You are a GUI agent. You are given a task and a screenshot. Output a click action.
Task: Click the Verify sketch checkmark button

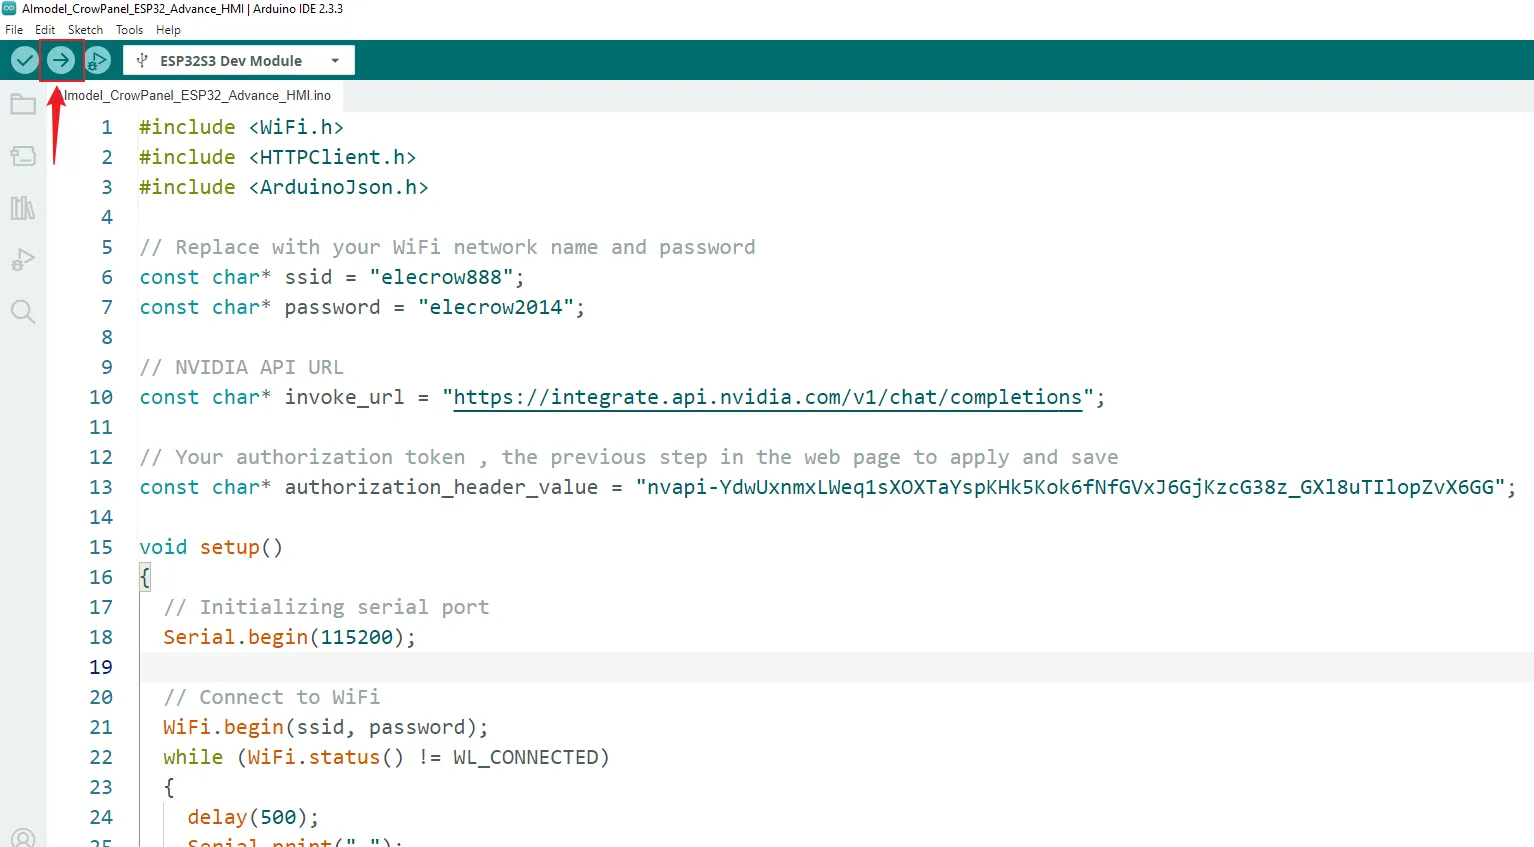click(24, 61)
